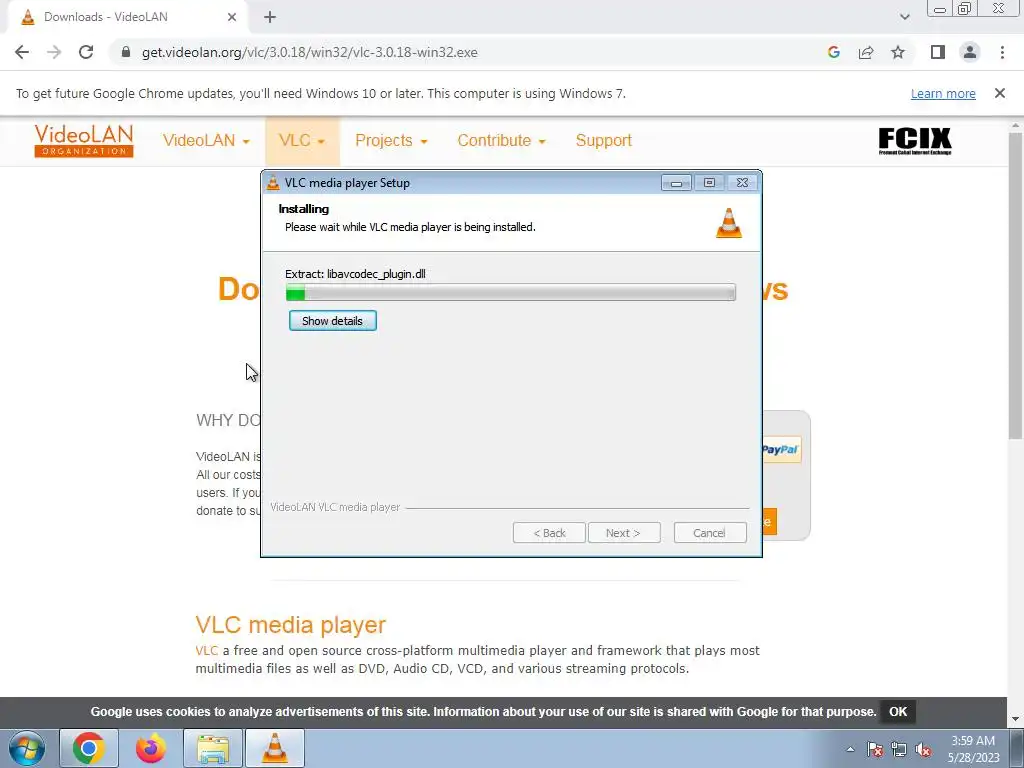1024x768 pixels.
Task: Click the orange VLC link in description
Action: point(206,650)
